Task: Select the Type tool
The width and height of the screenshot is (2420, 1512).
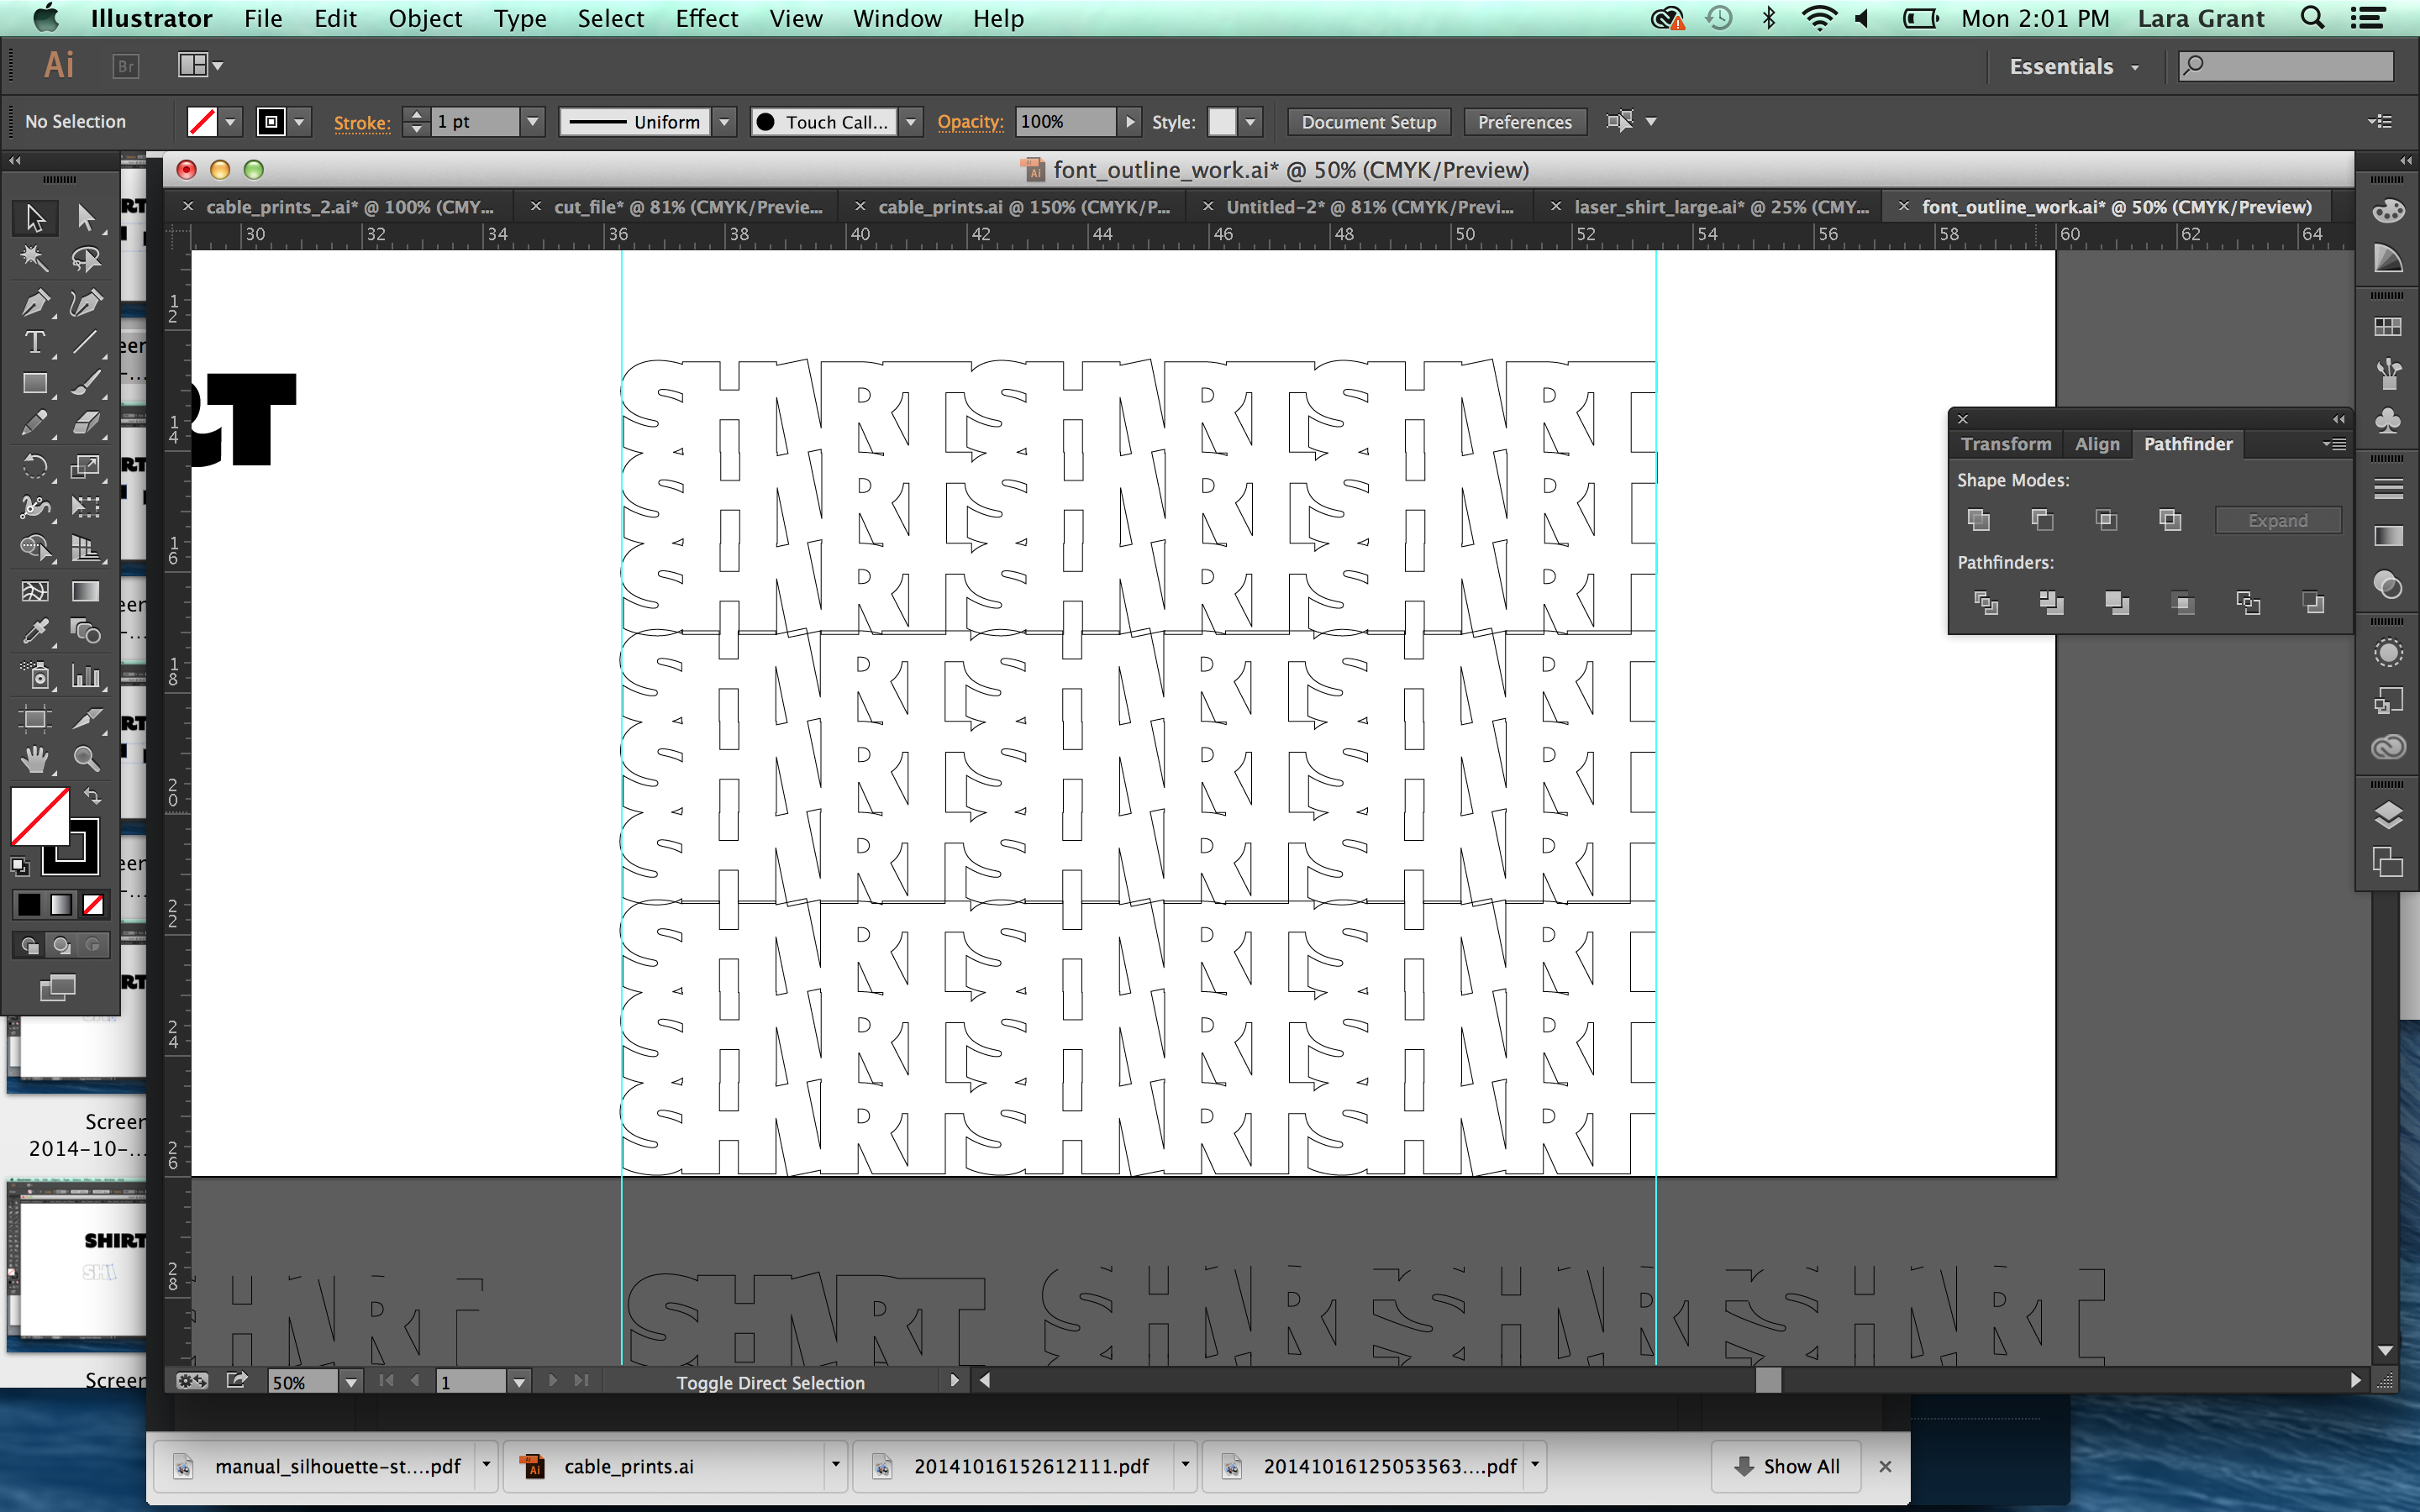Action: coord(35,342)
